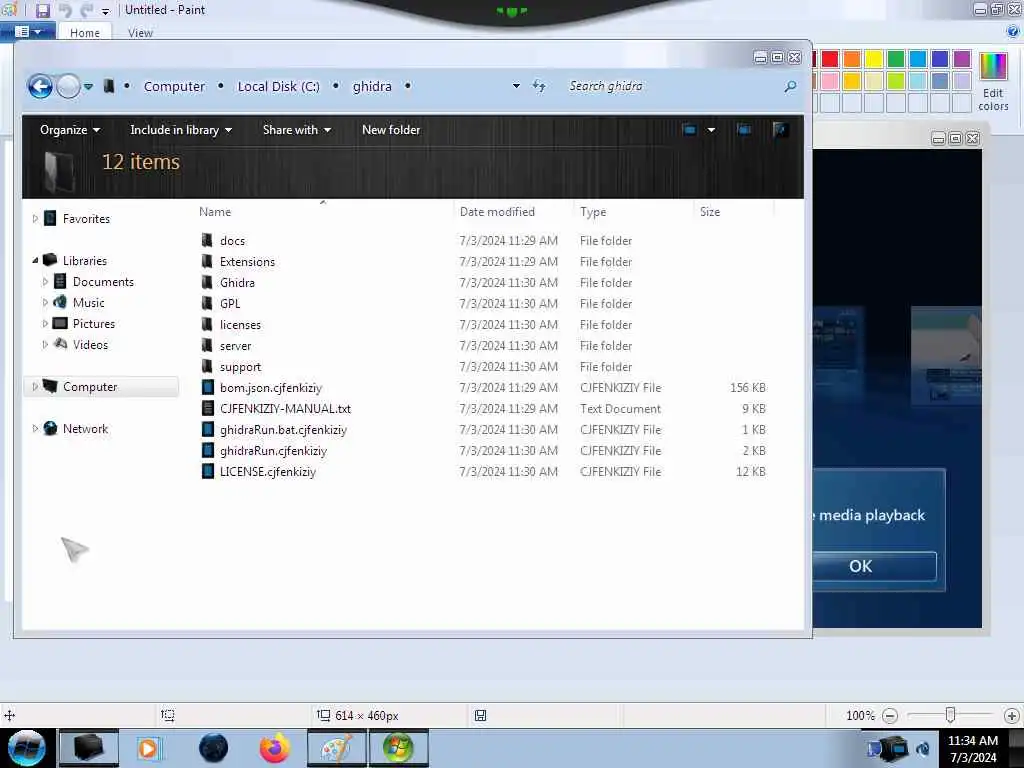Toggle the preview pane icon
Screen dimensions: 1024x768
[x=744, y=129]
